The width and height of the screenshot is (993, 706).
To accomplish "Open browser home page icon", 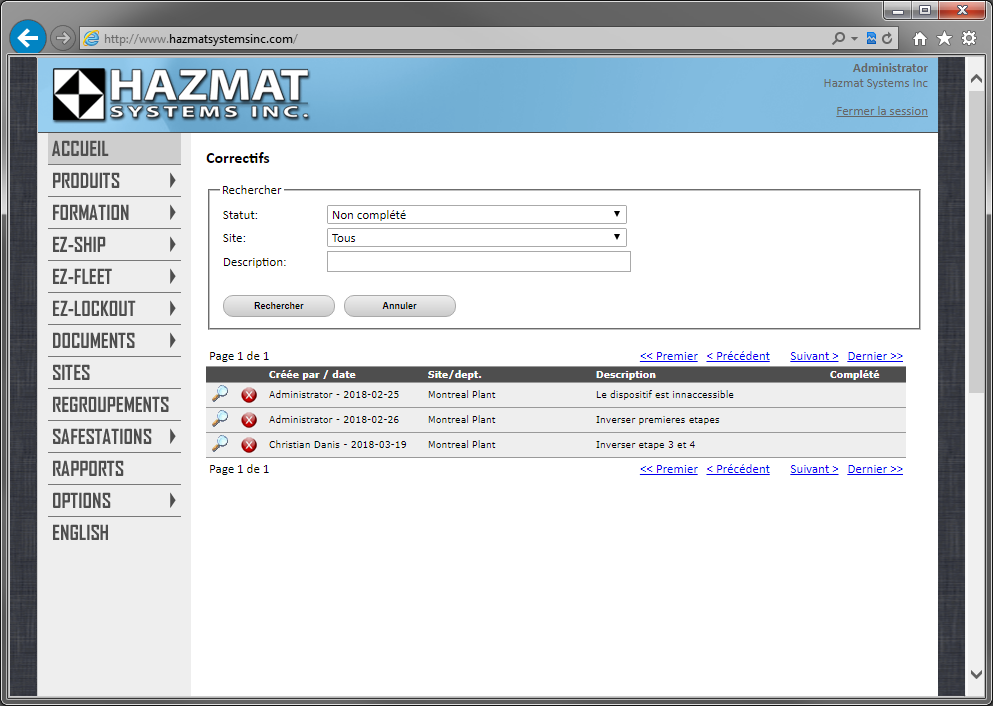I will (920, 39).
